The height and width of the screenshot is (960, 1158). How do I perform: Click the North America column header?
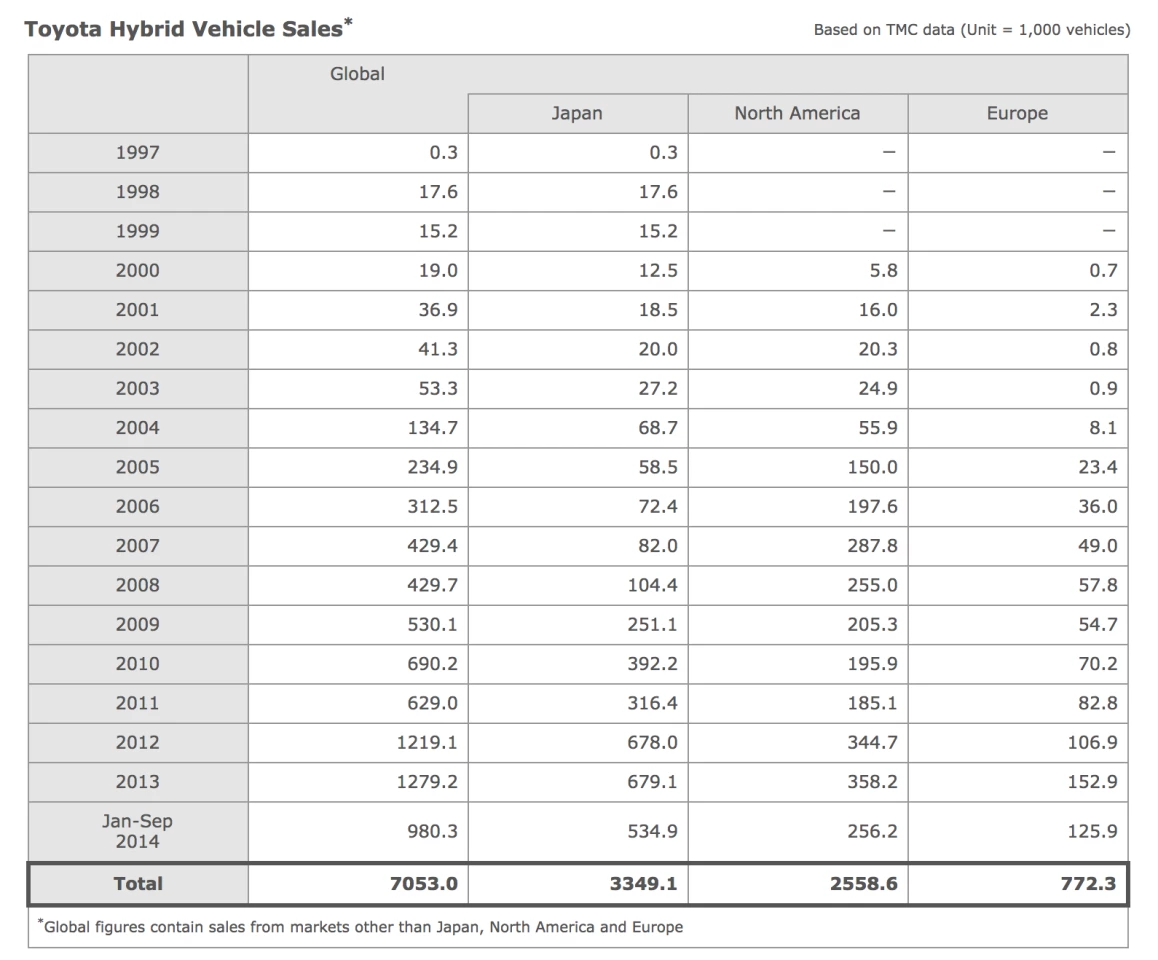[797, 113]
